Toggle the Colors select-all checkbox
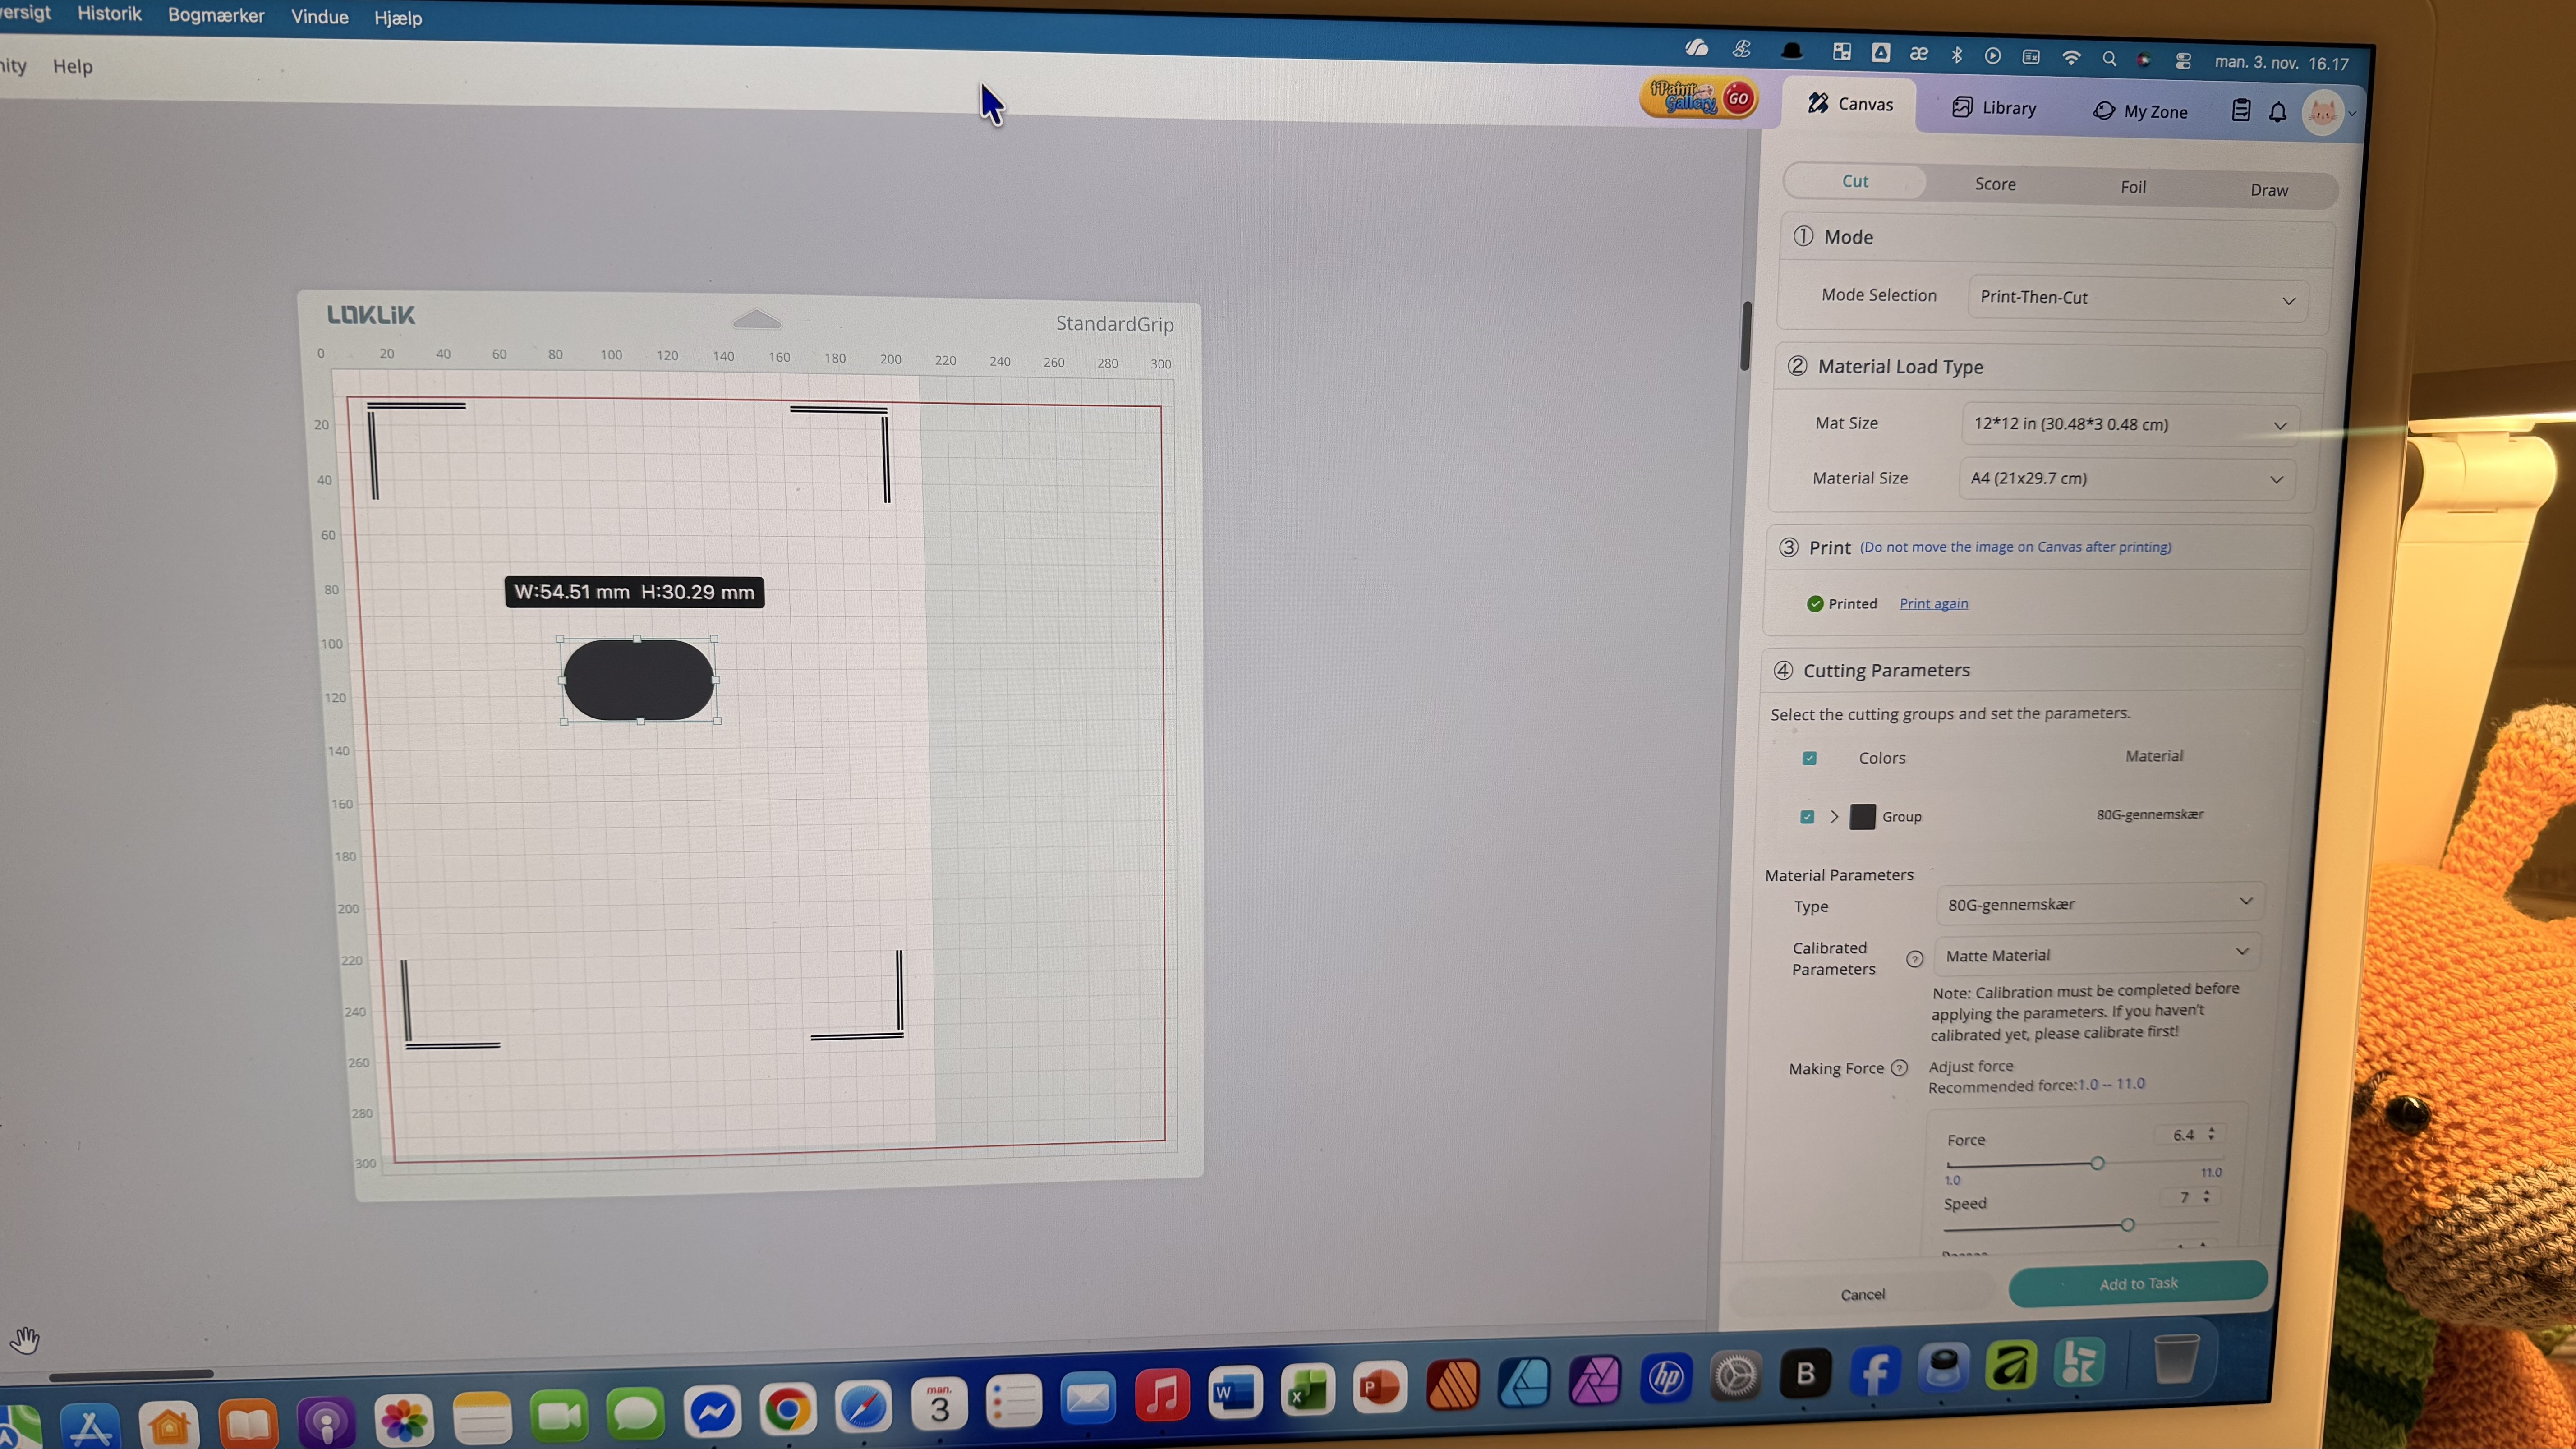 point(1809,758)
